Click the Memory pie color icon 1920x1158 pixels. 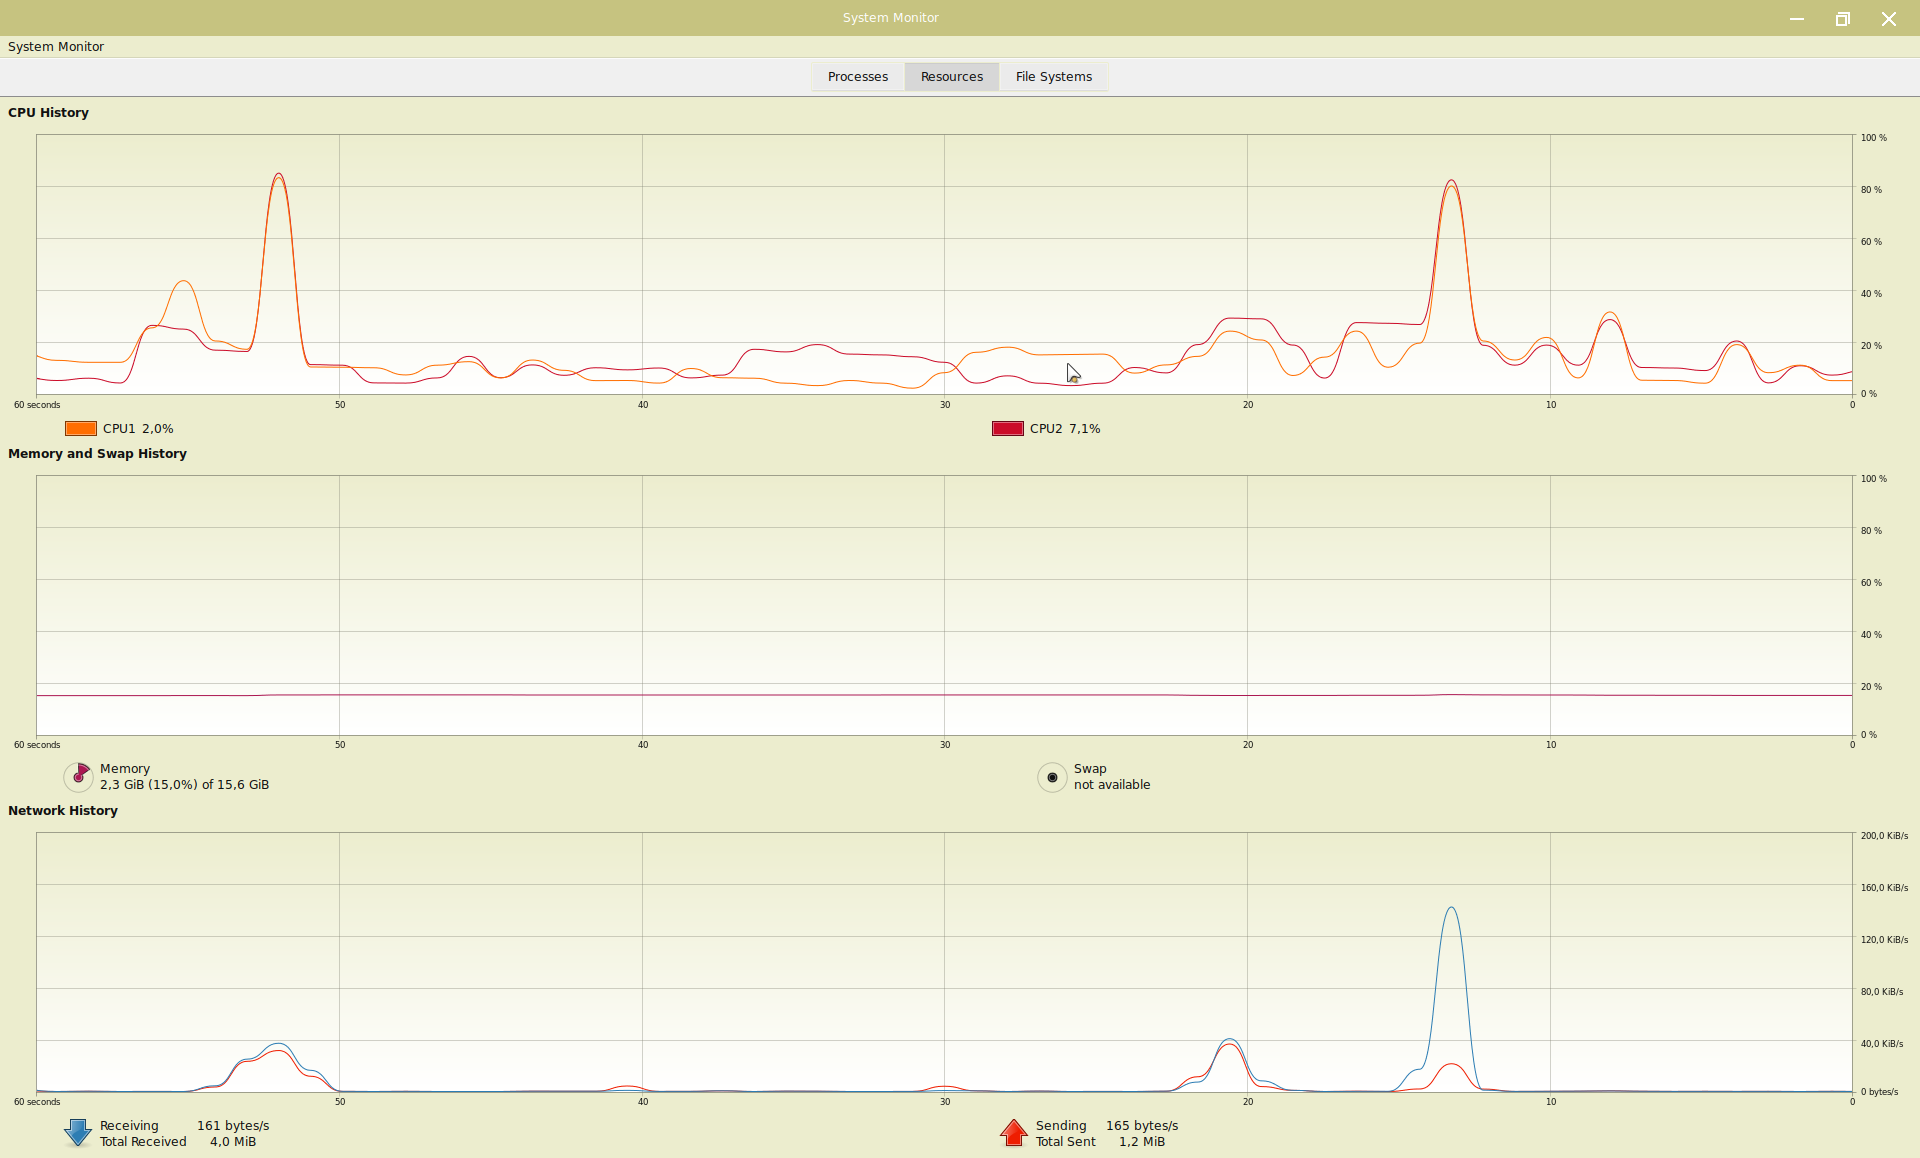(78, 777)
